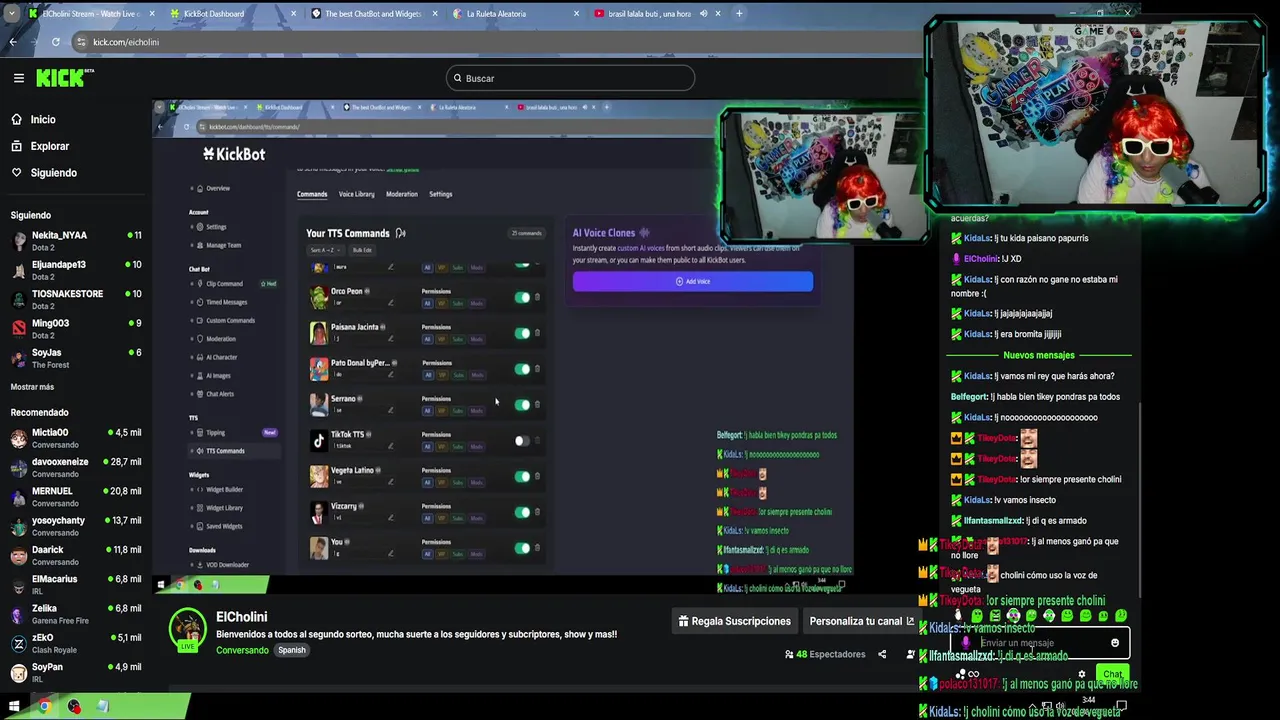Open SoyJas followed channel
Image resolution: width=1280 pixels, height=720 pixels.
[x=76, y=358]
